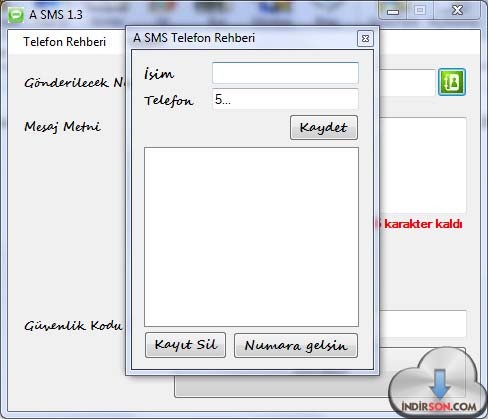Click the Mesaj Metni text area in main window

(423, 165)
